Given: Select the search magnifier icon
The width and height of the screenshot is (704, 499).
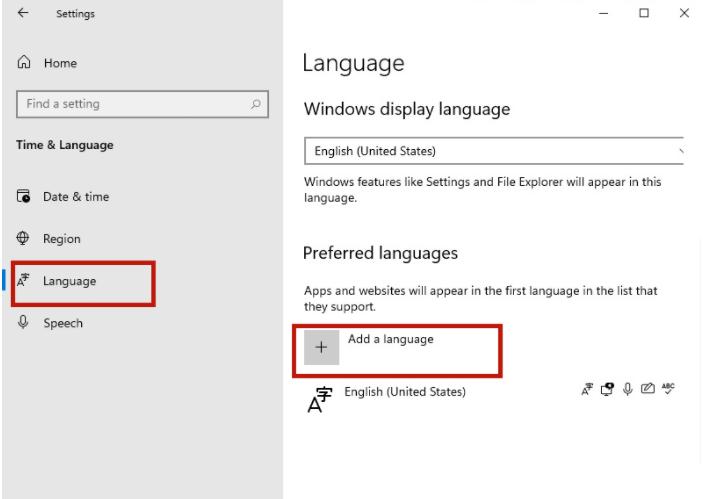Looking at the screenshot, I should pos(256,104).
